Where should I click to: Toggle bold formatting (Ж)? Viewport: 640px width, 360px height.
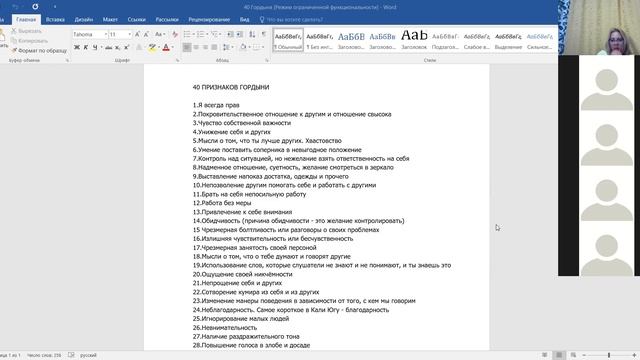pyautogui.click(x=77, y=47)
